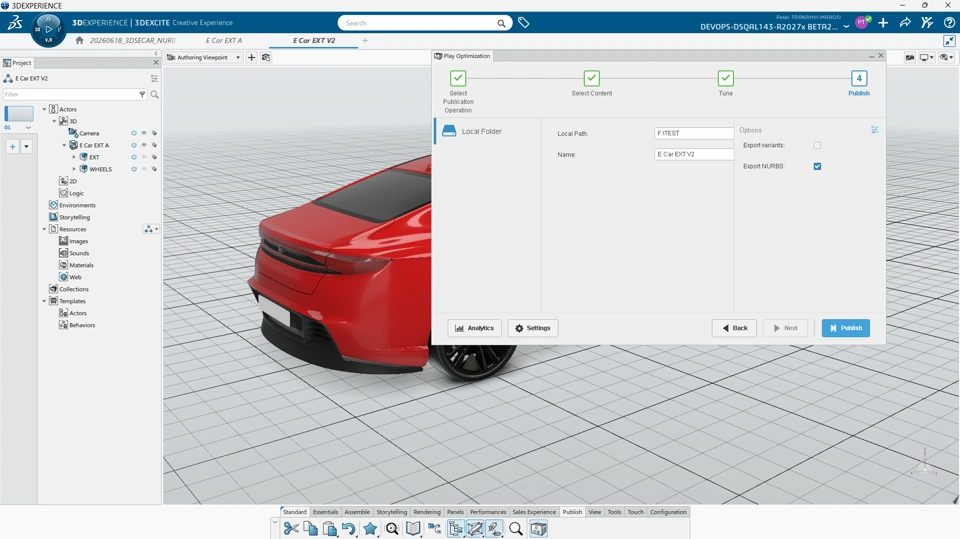Open the platform name dropdown chevron
960x539 pixels.
846,27
